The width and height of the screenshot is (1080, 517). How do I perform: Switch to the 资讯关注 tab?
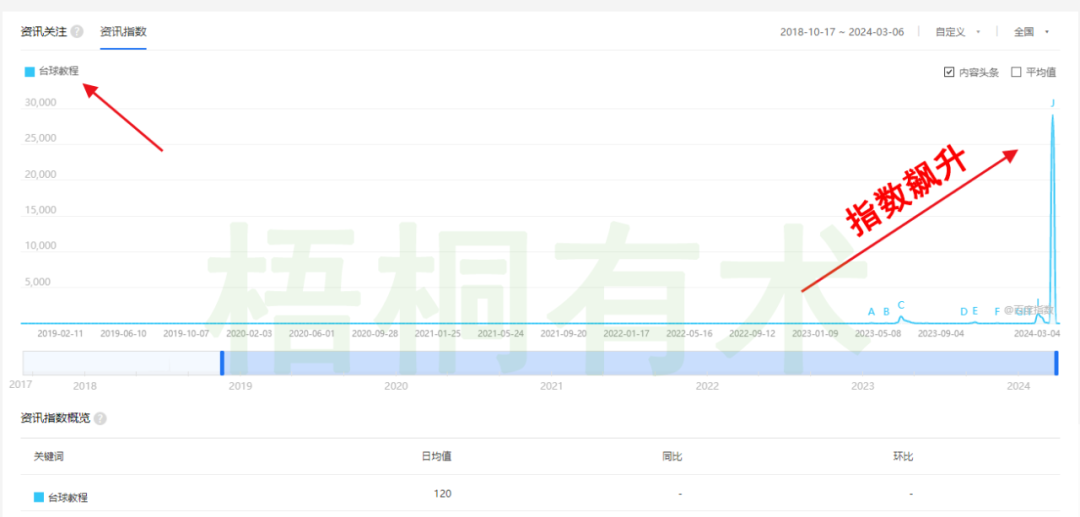[x=44, y=32]
